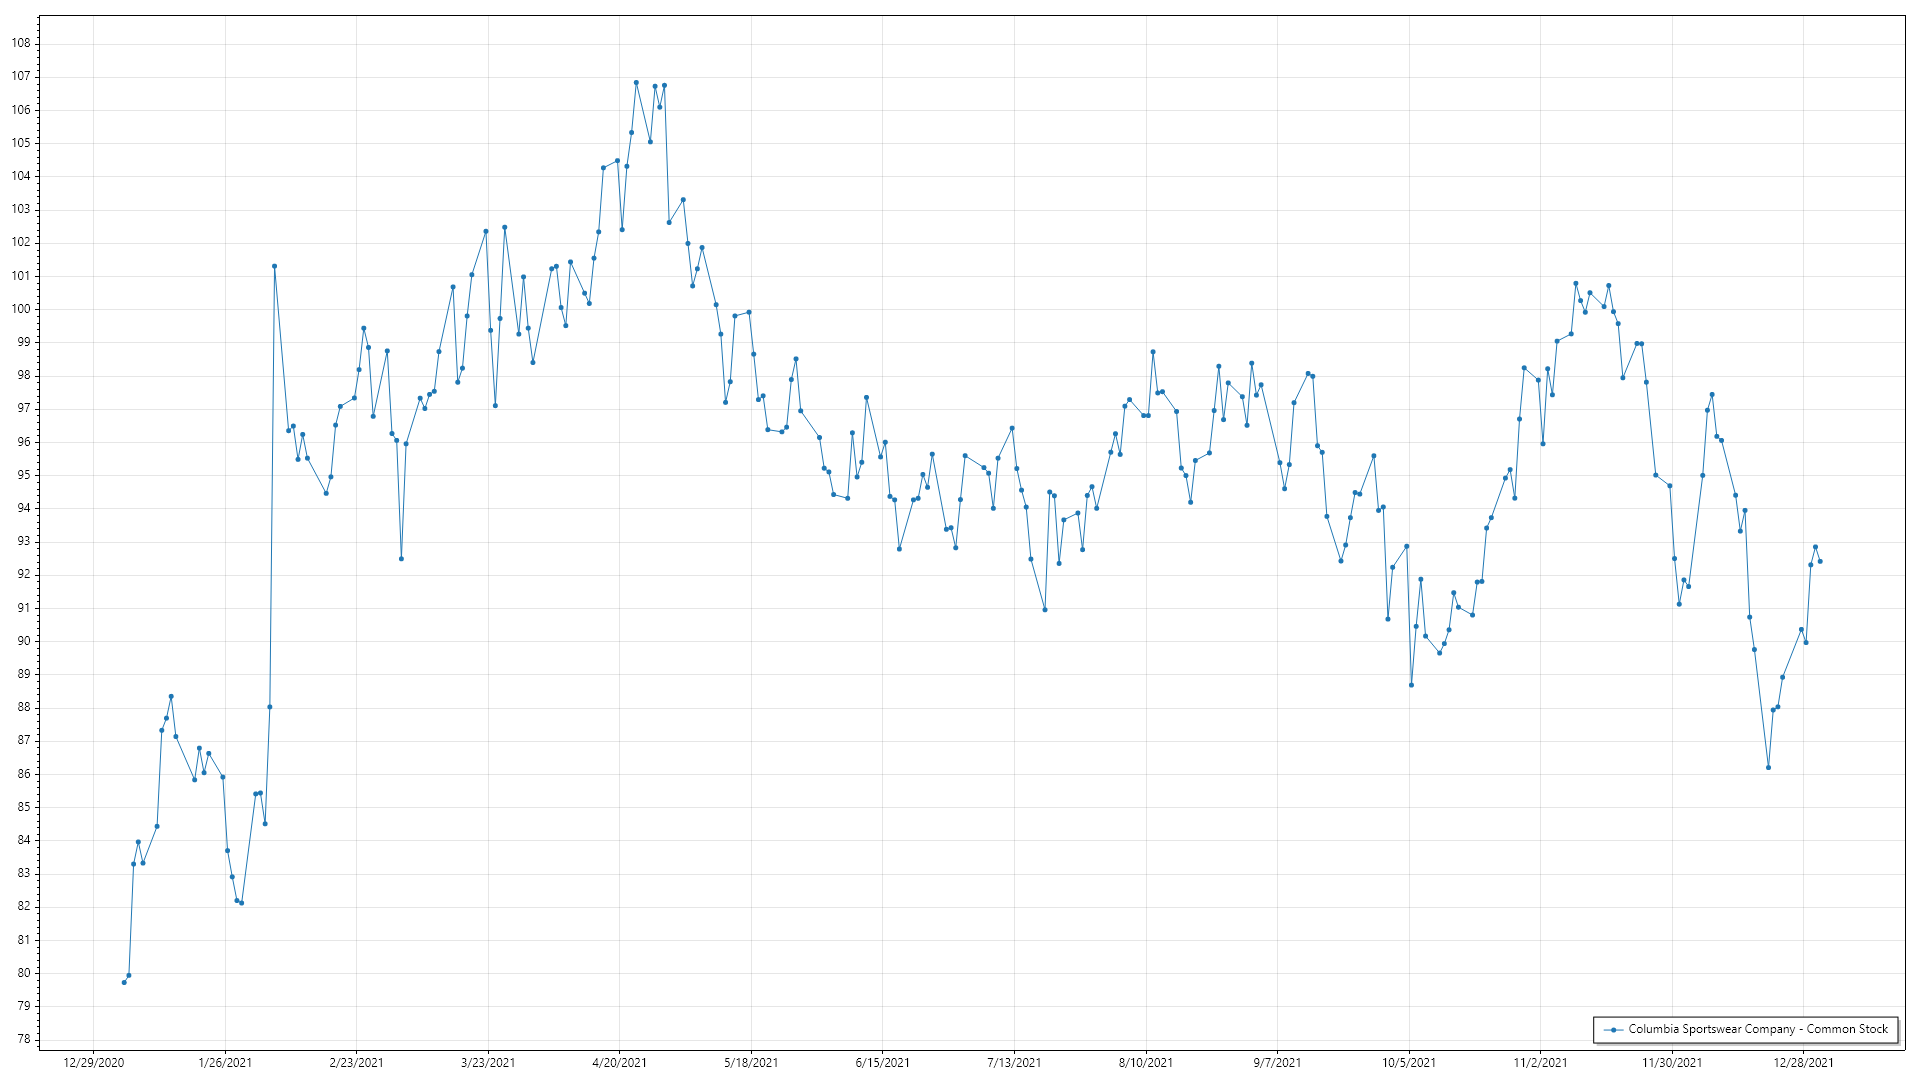The height and width of the screenshot is (1080, 1920).
Task: Click the legend line marker icon
Action: [x=1613, y=1029]
